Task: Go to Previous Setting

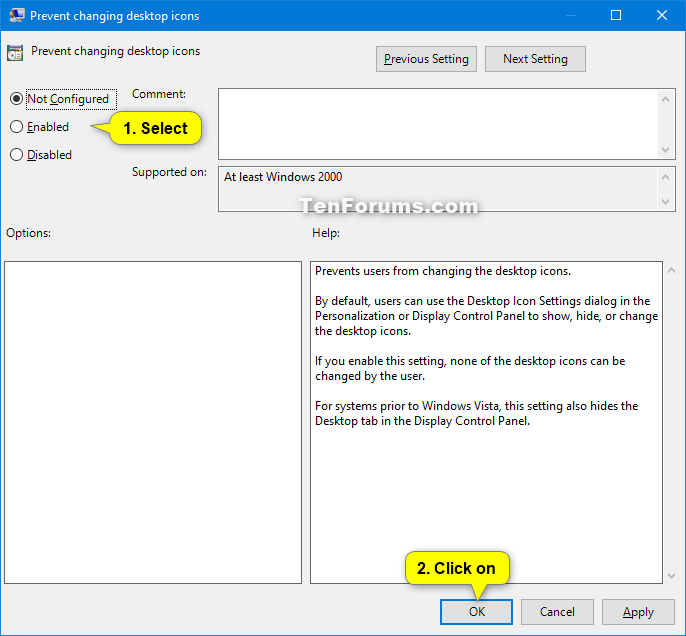Action: pos(426,59)
